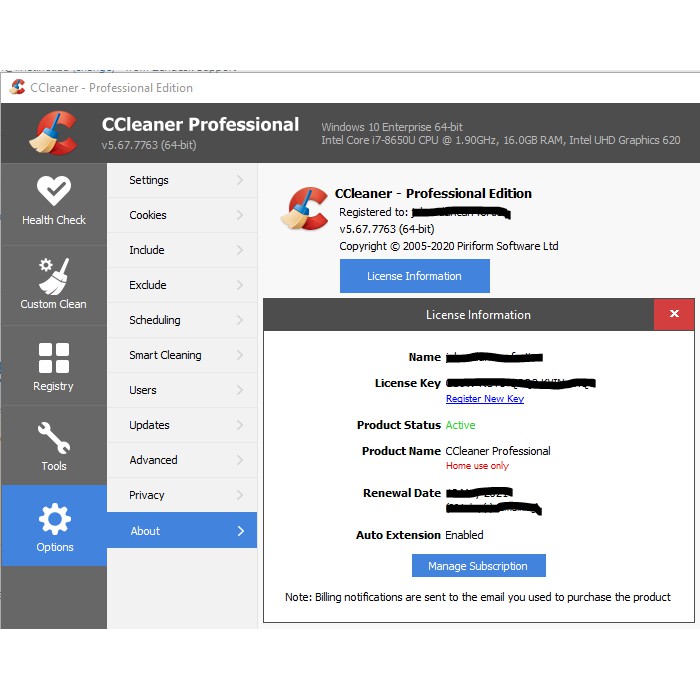This screenshot has height=700, width=700.
Task: Click the CCleaner logo in header
Action: tap(53, 133)
